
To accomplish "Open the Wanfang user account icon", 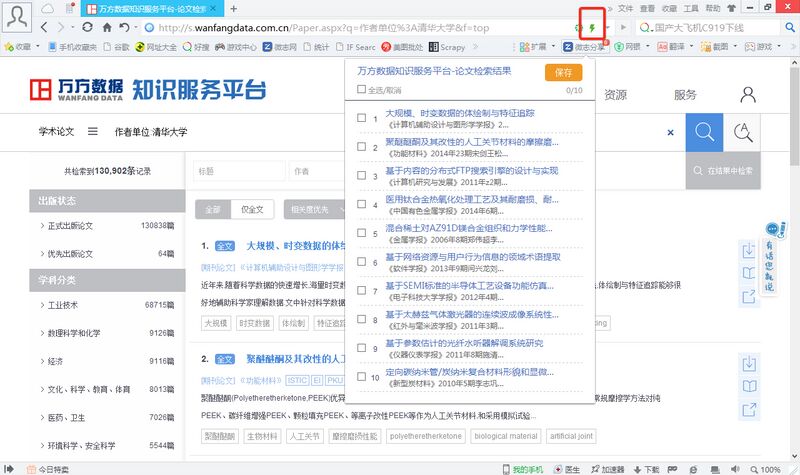I will pyautogui.click(x=748, y=95).
